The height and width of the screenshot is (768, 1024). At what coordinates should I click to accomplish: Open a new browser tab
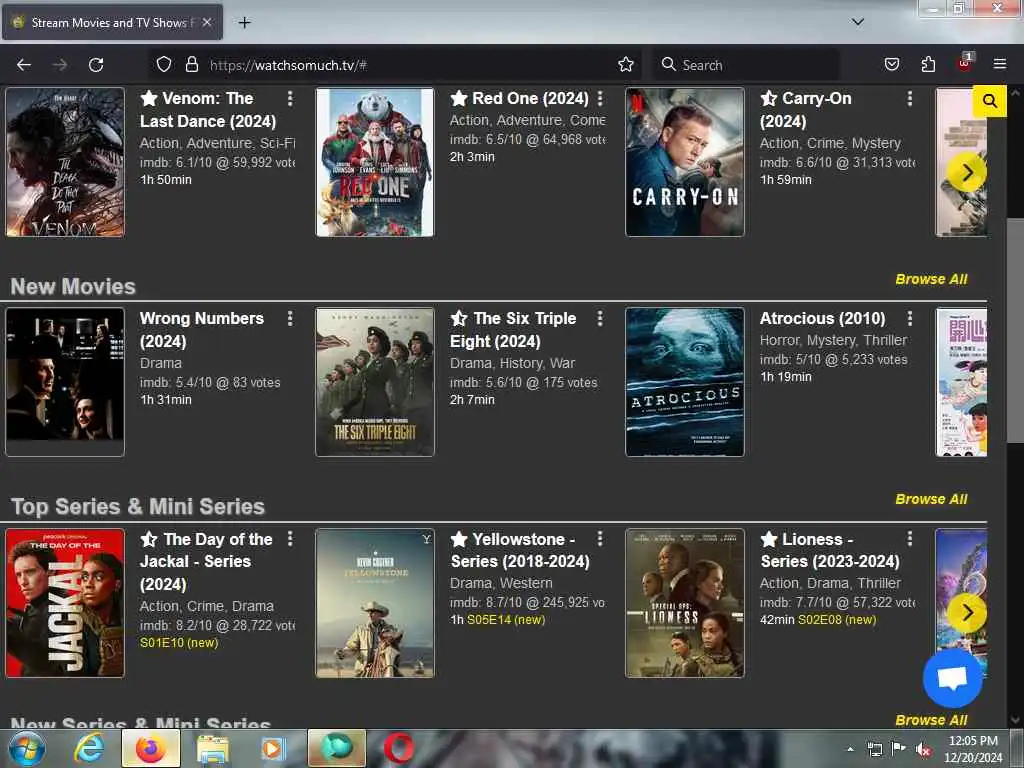click(x=244, y=23)
